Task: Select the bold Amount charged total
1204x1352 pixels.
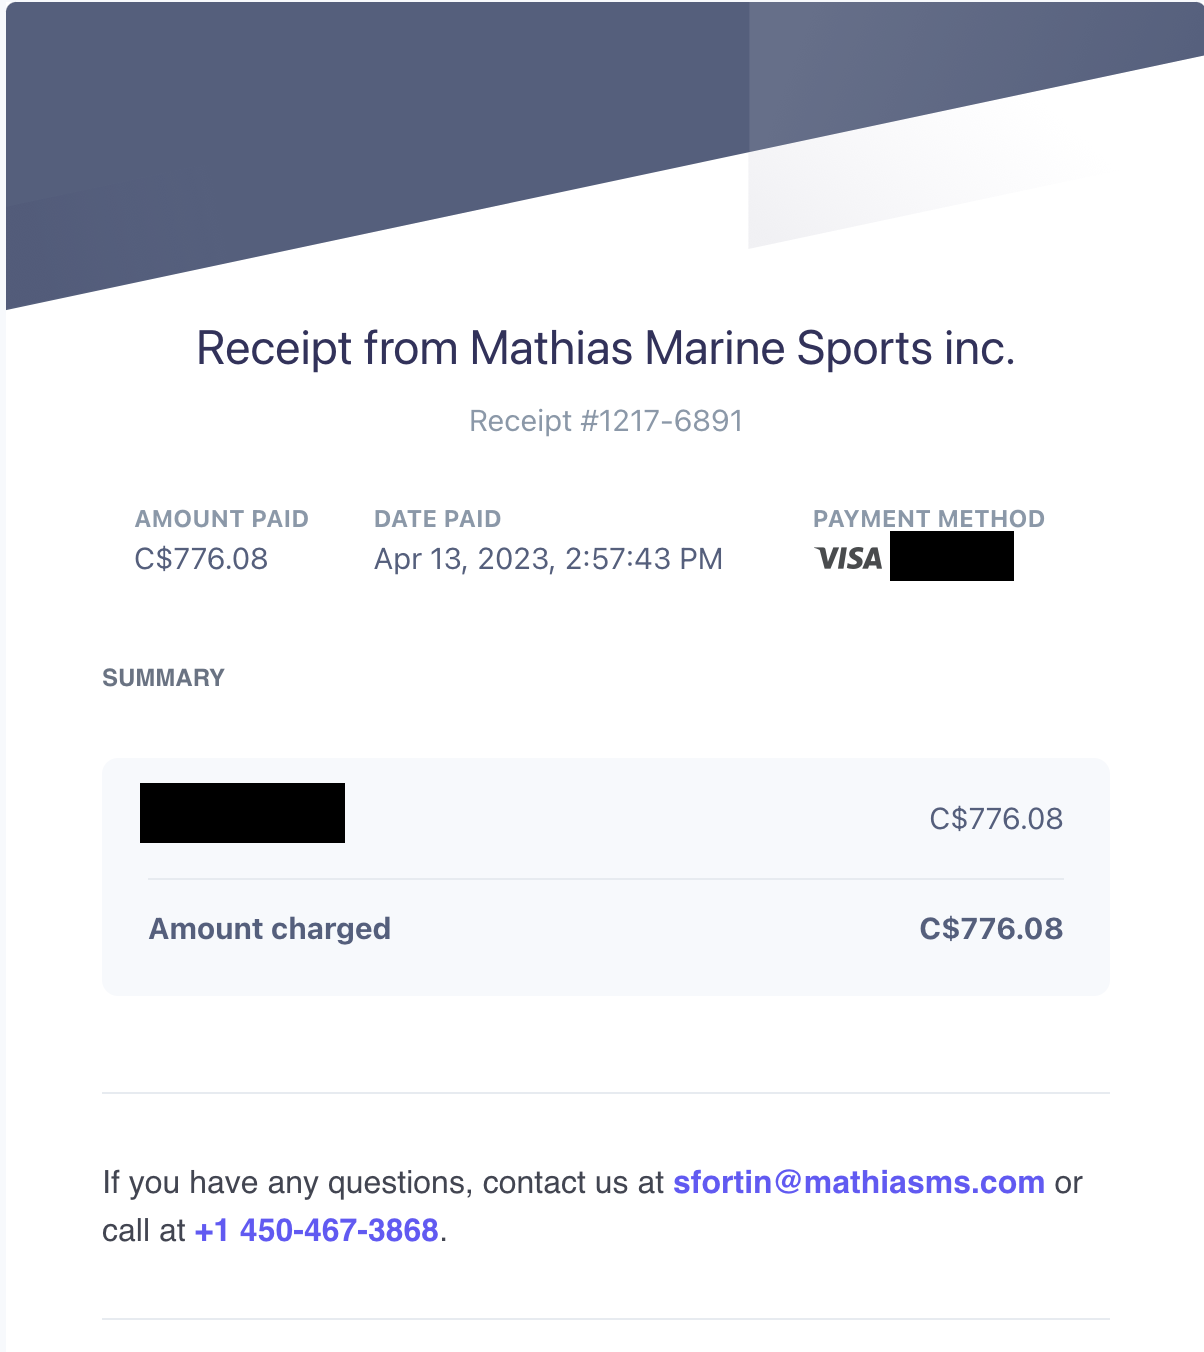Action: click(x=991, y=929)
